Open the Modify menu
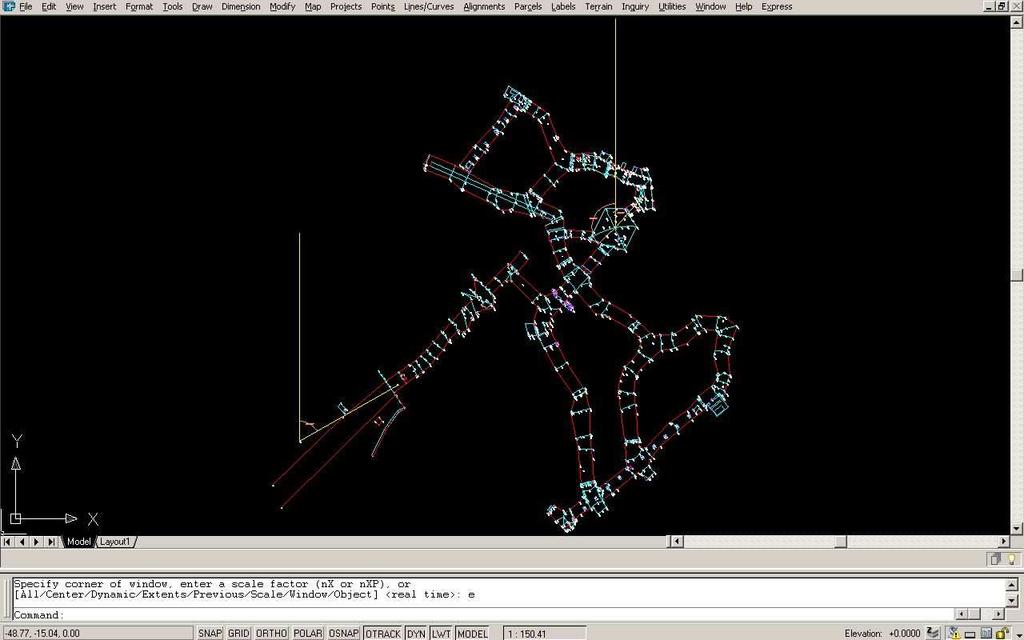Image resolution: width=1024 pixels, height=640 pixels. click(282, 7)
